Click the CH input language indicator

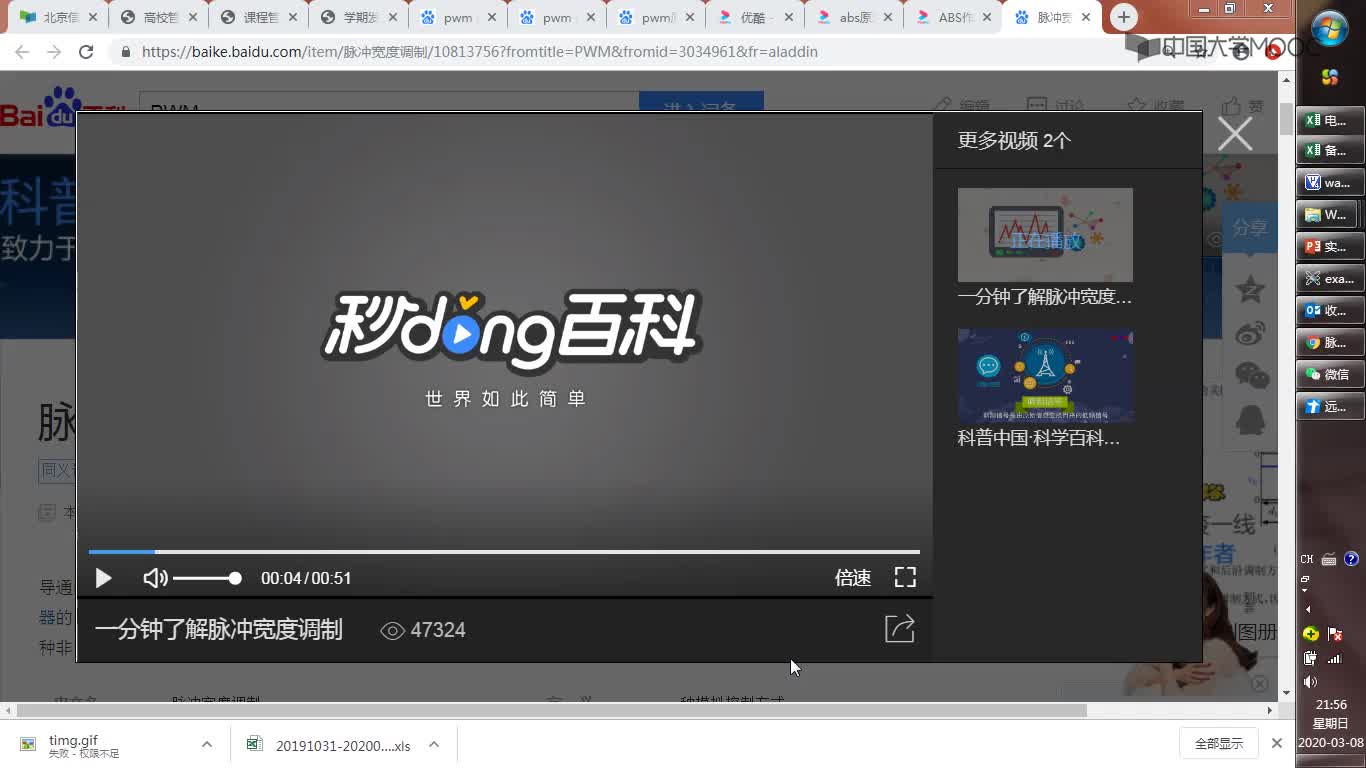pos(1307,559)
